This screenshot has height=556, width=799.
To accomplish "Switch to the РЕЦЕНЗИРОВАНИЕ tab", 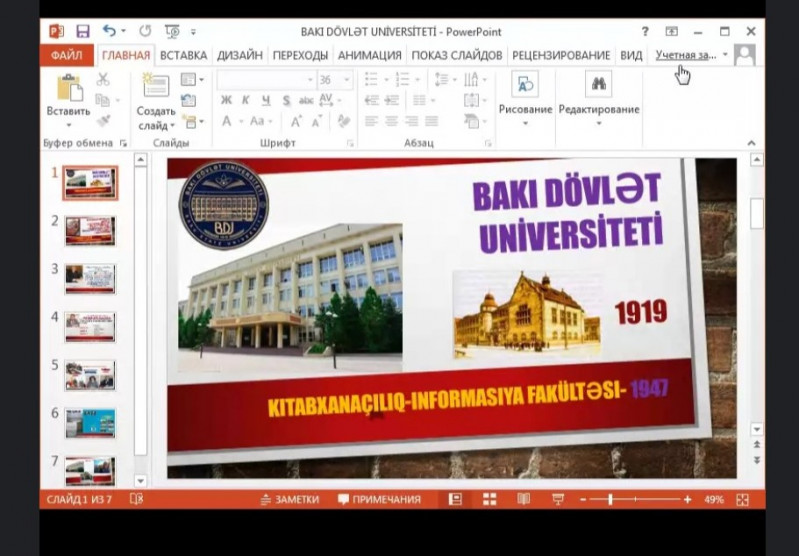I will click(x=561, y=55).
